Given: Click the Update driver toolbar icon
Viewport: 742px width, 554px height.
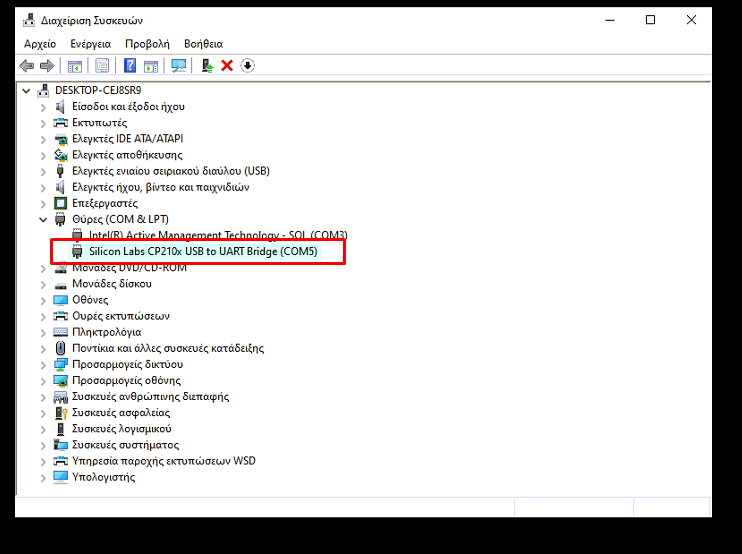Looking at the screenshot, I should tap(207, 66).
